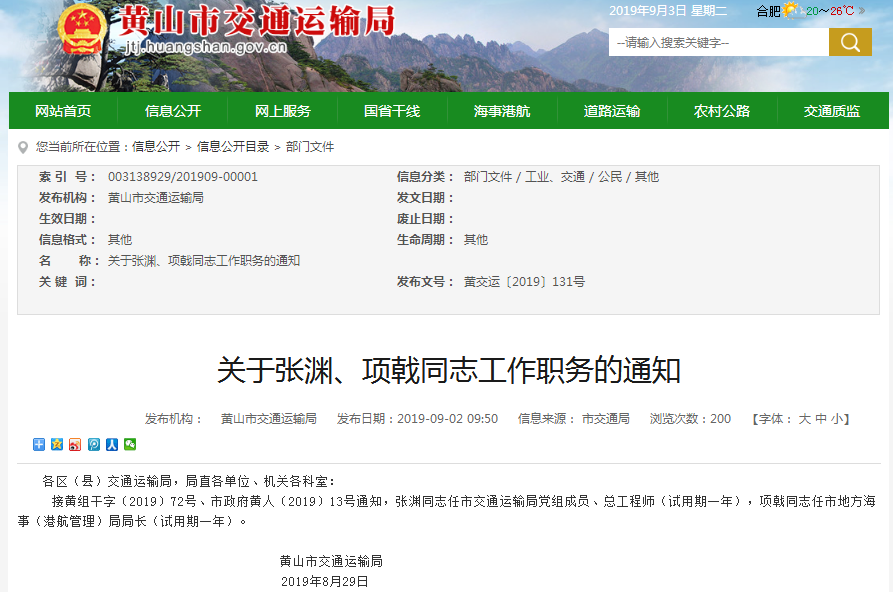This screenshot has width=893, height=592.
Task: Share article to Sina Weibo
Action: (x=75, y=444)
